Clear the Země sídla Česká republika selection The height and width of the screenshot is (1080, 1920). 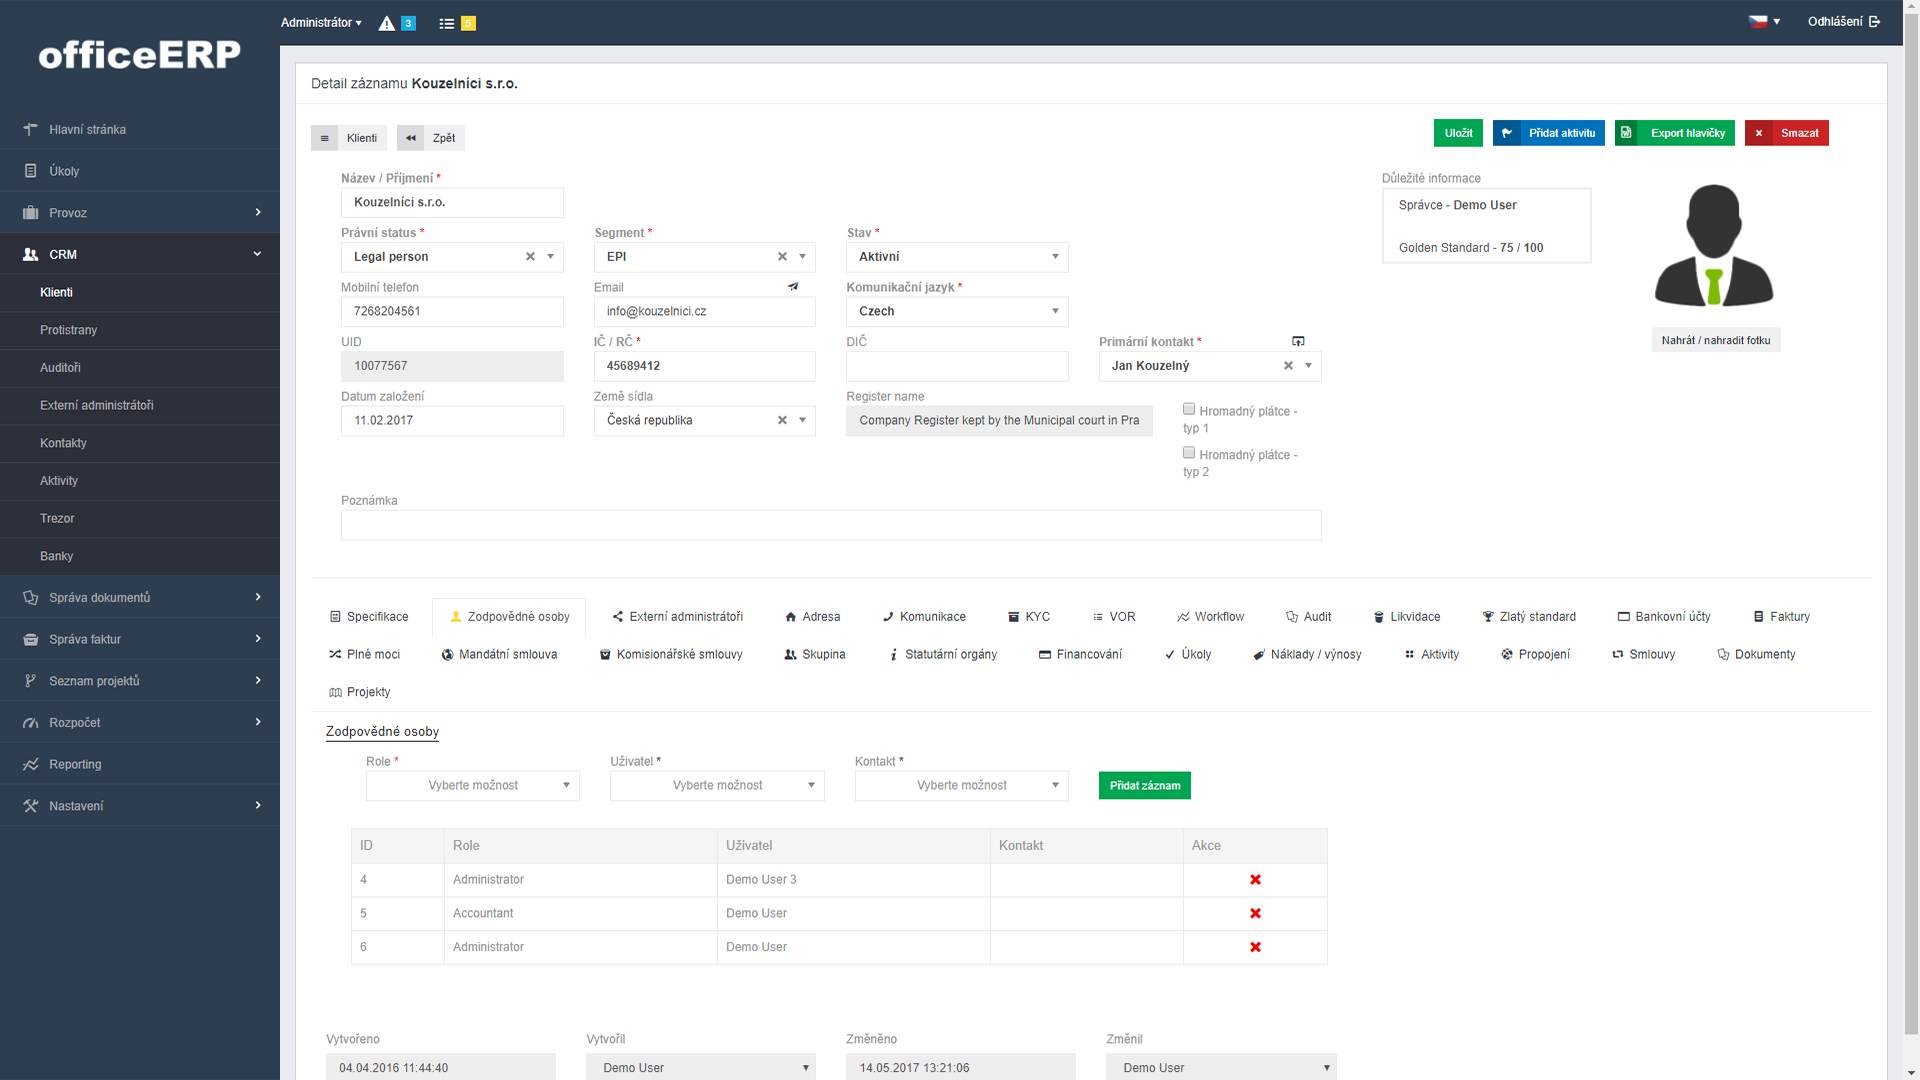(782, 421)
